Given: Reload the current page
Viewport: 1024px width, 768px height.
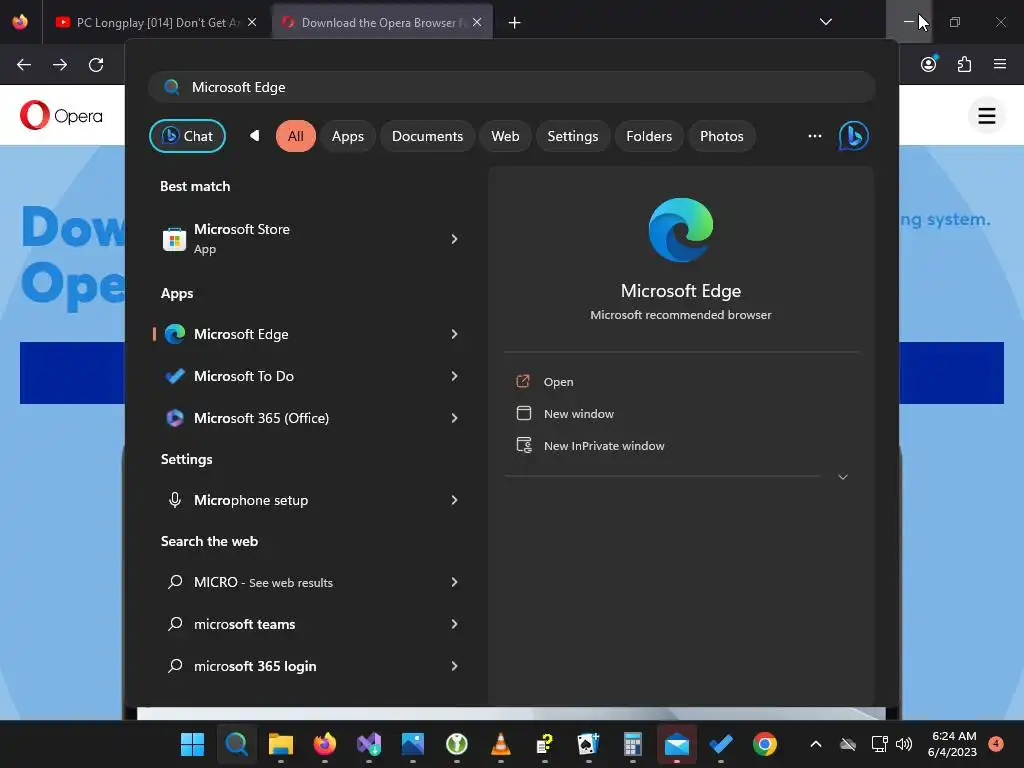Looking at the screenshot, I should [96, 65].
